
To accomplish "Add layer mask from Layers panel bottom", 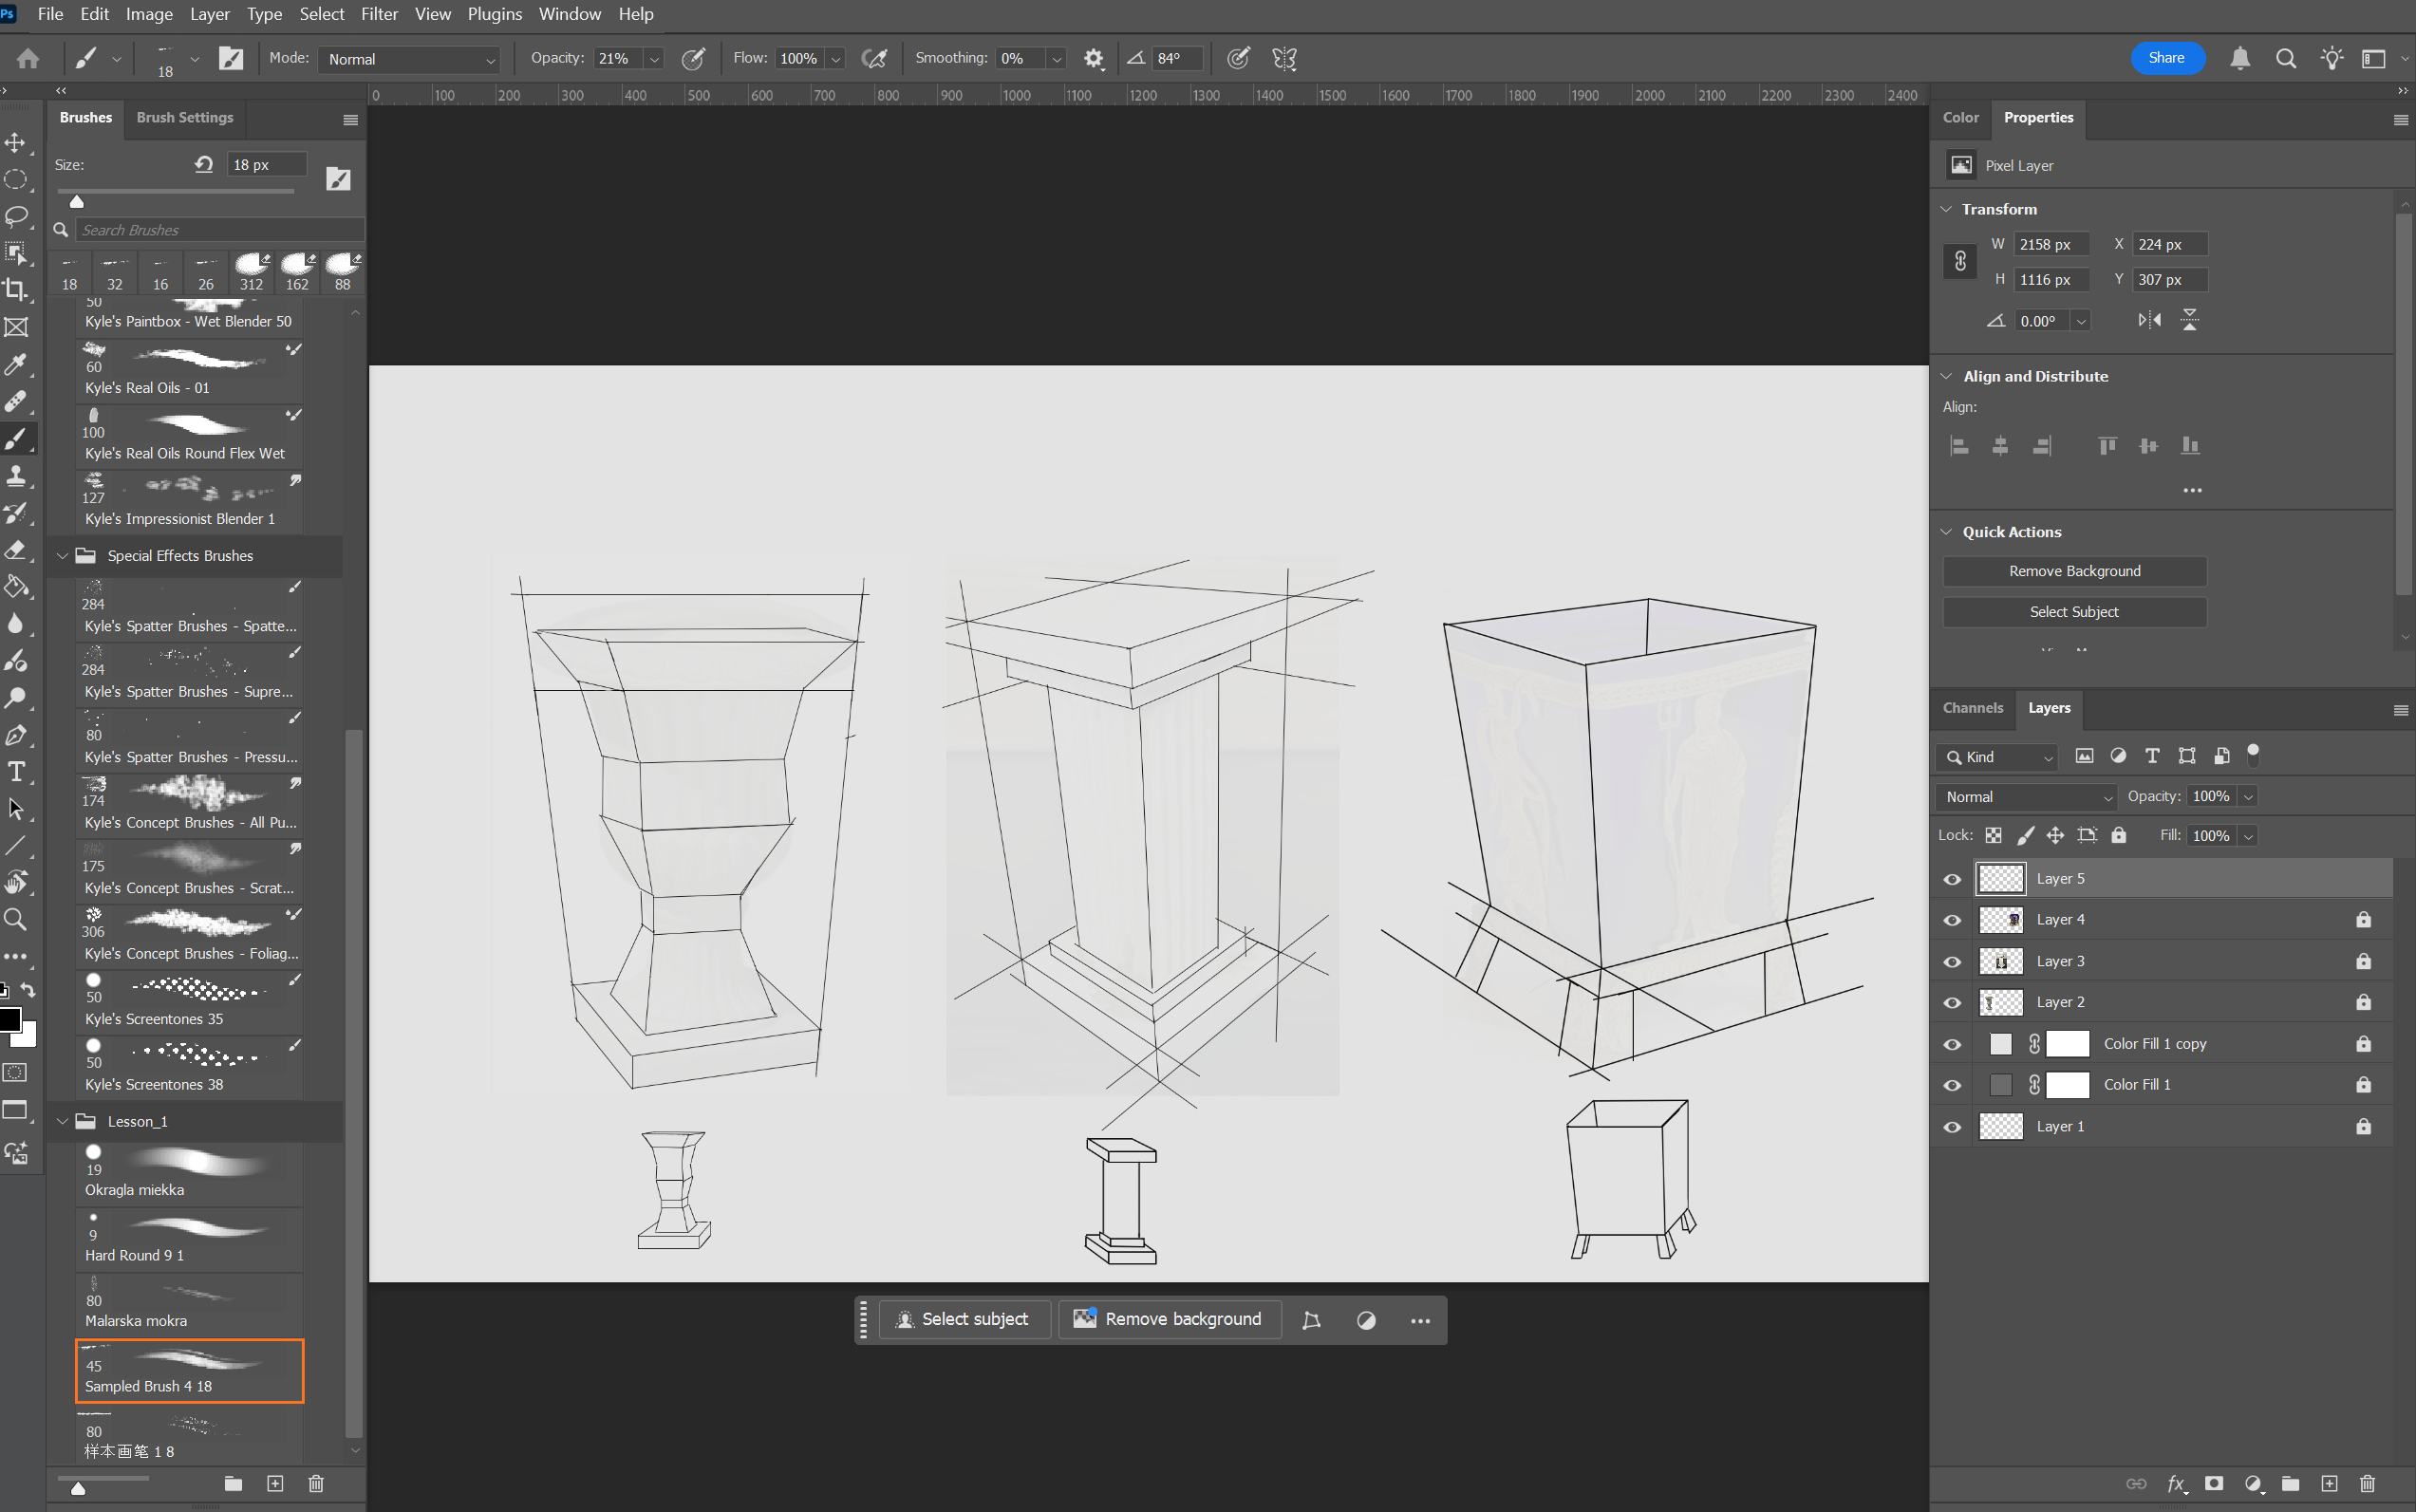I will pyautogui.click(x=2214, y=1483).
